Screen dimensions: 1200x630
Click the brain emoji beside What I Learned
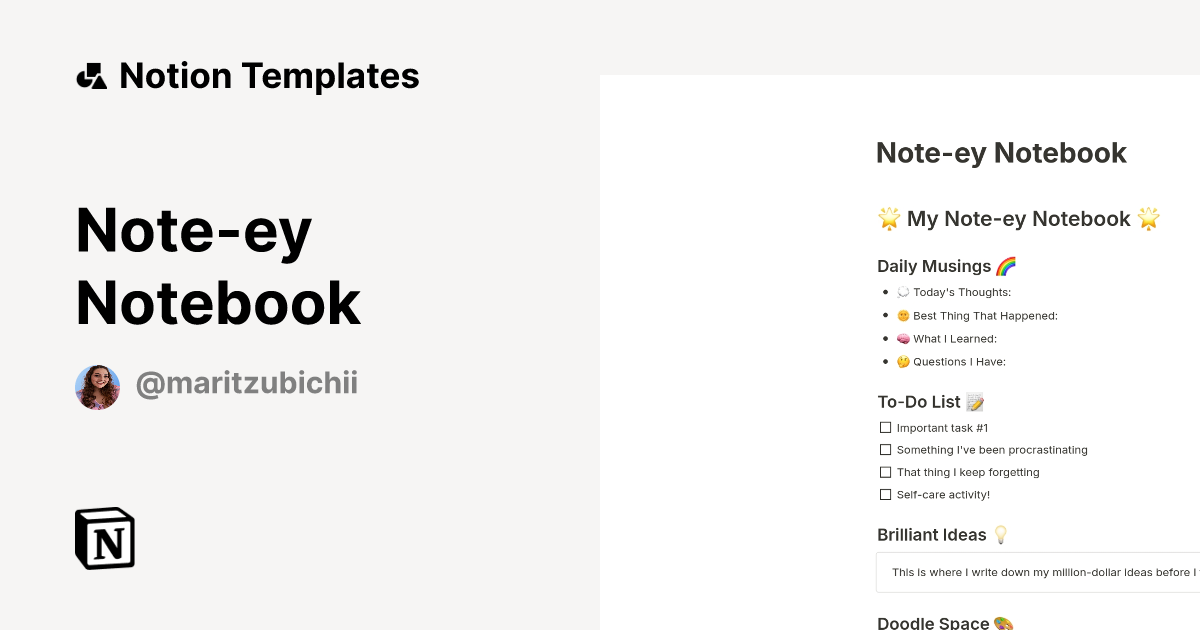pyautogui.click(x=903, y=338)
